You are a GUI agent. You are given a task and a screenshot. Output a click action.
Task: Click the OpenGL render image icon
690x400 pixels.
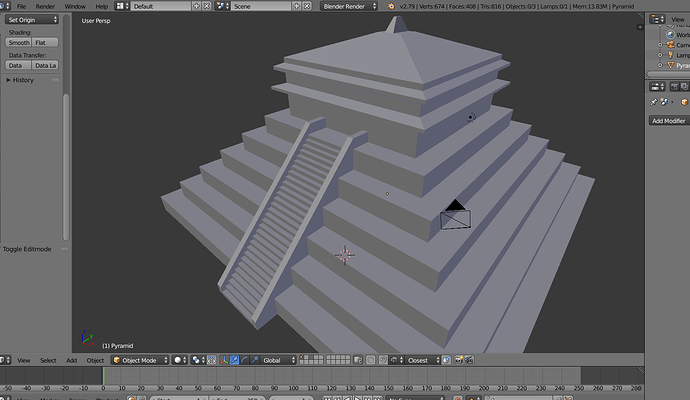click(x=459, y=360)
